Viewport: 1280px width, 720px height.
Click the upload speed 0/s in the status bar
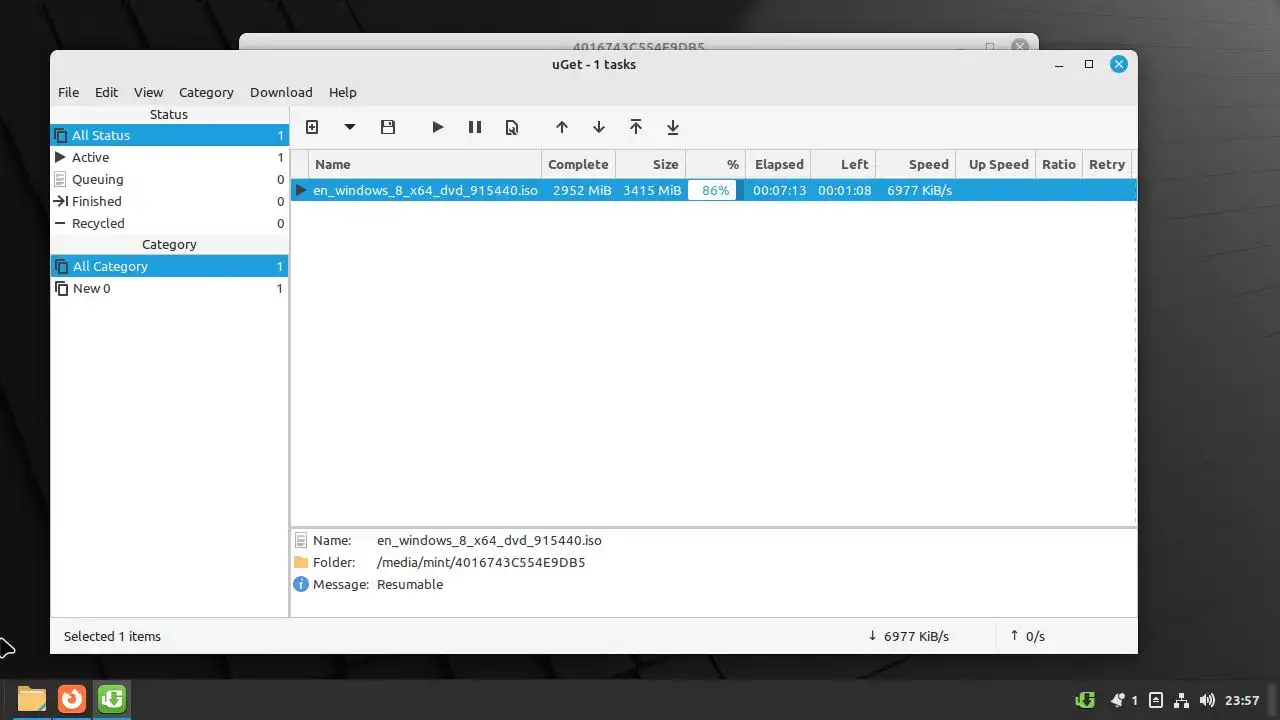click(x=1027, y=636)
